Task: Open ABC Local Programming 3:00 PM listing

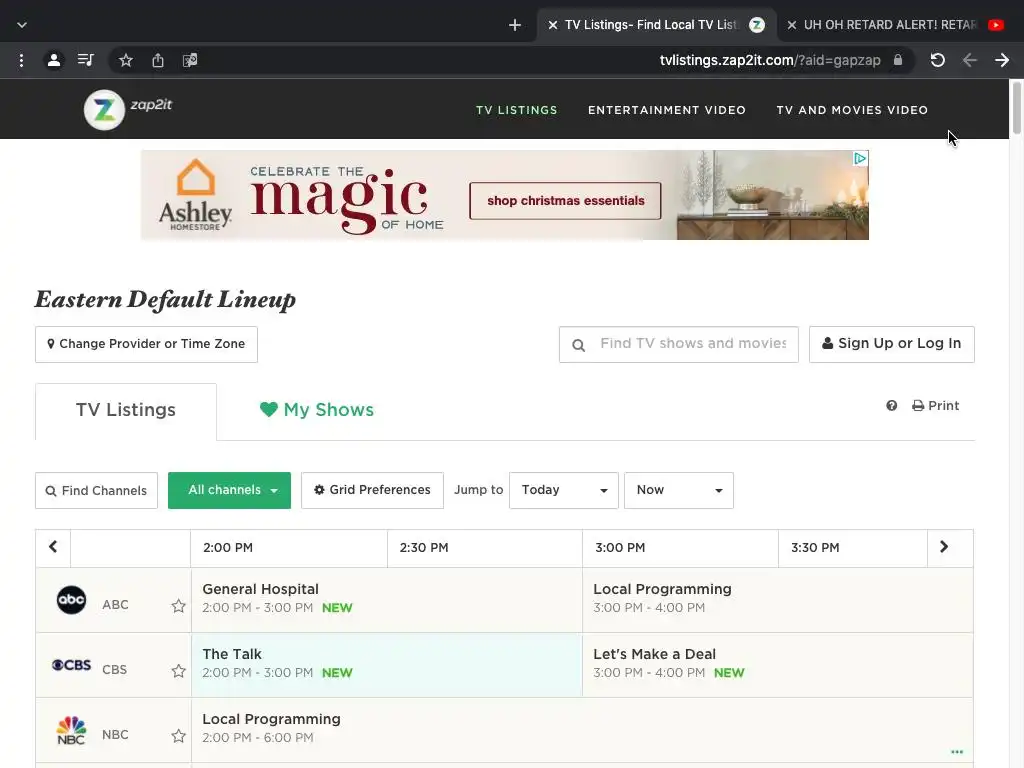Action: (777, 600)
